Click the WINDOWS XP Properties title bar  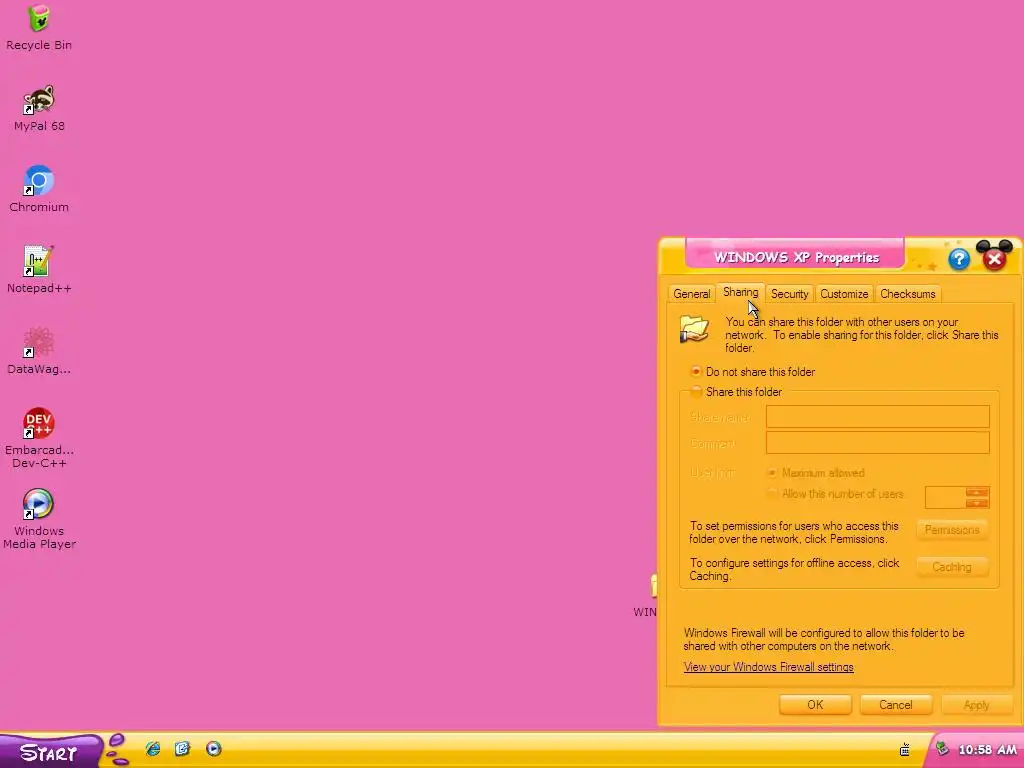coord(796,257)
